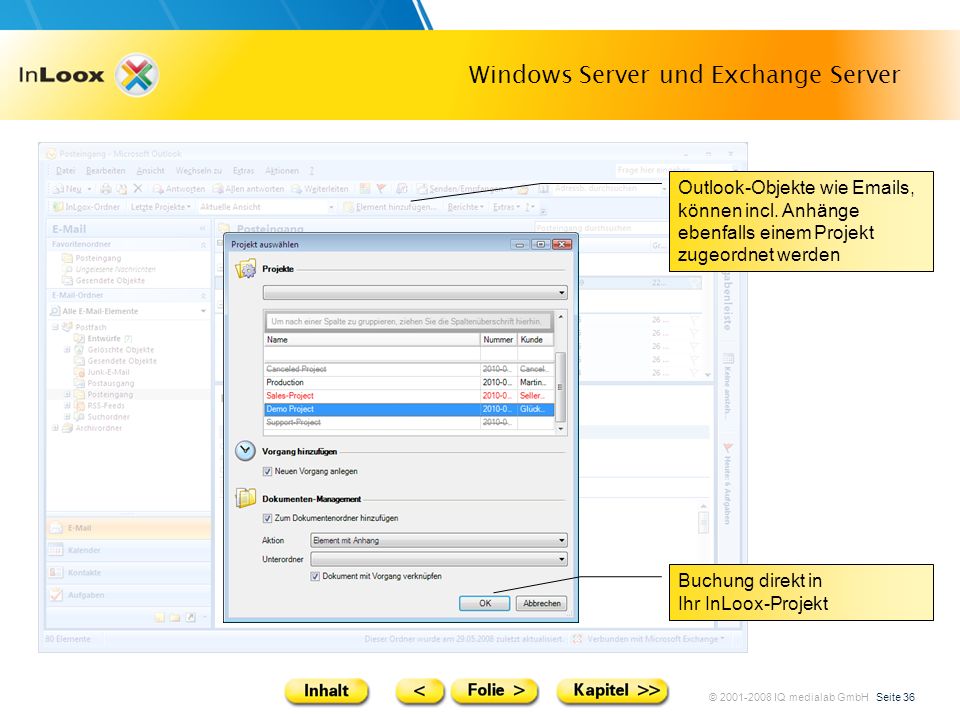
Task: Switch to Kalender in navigation pane
Action: 128,550
